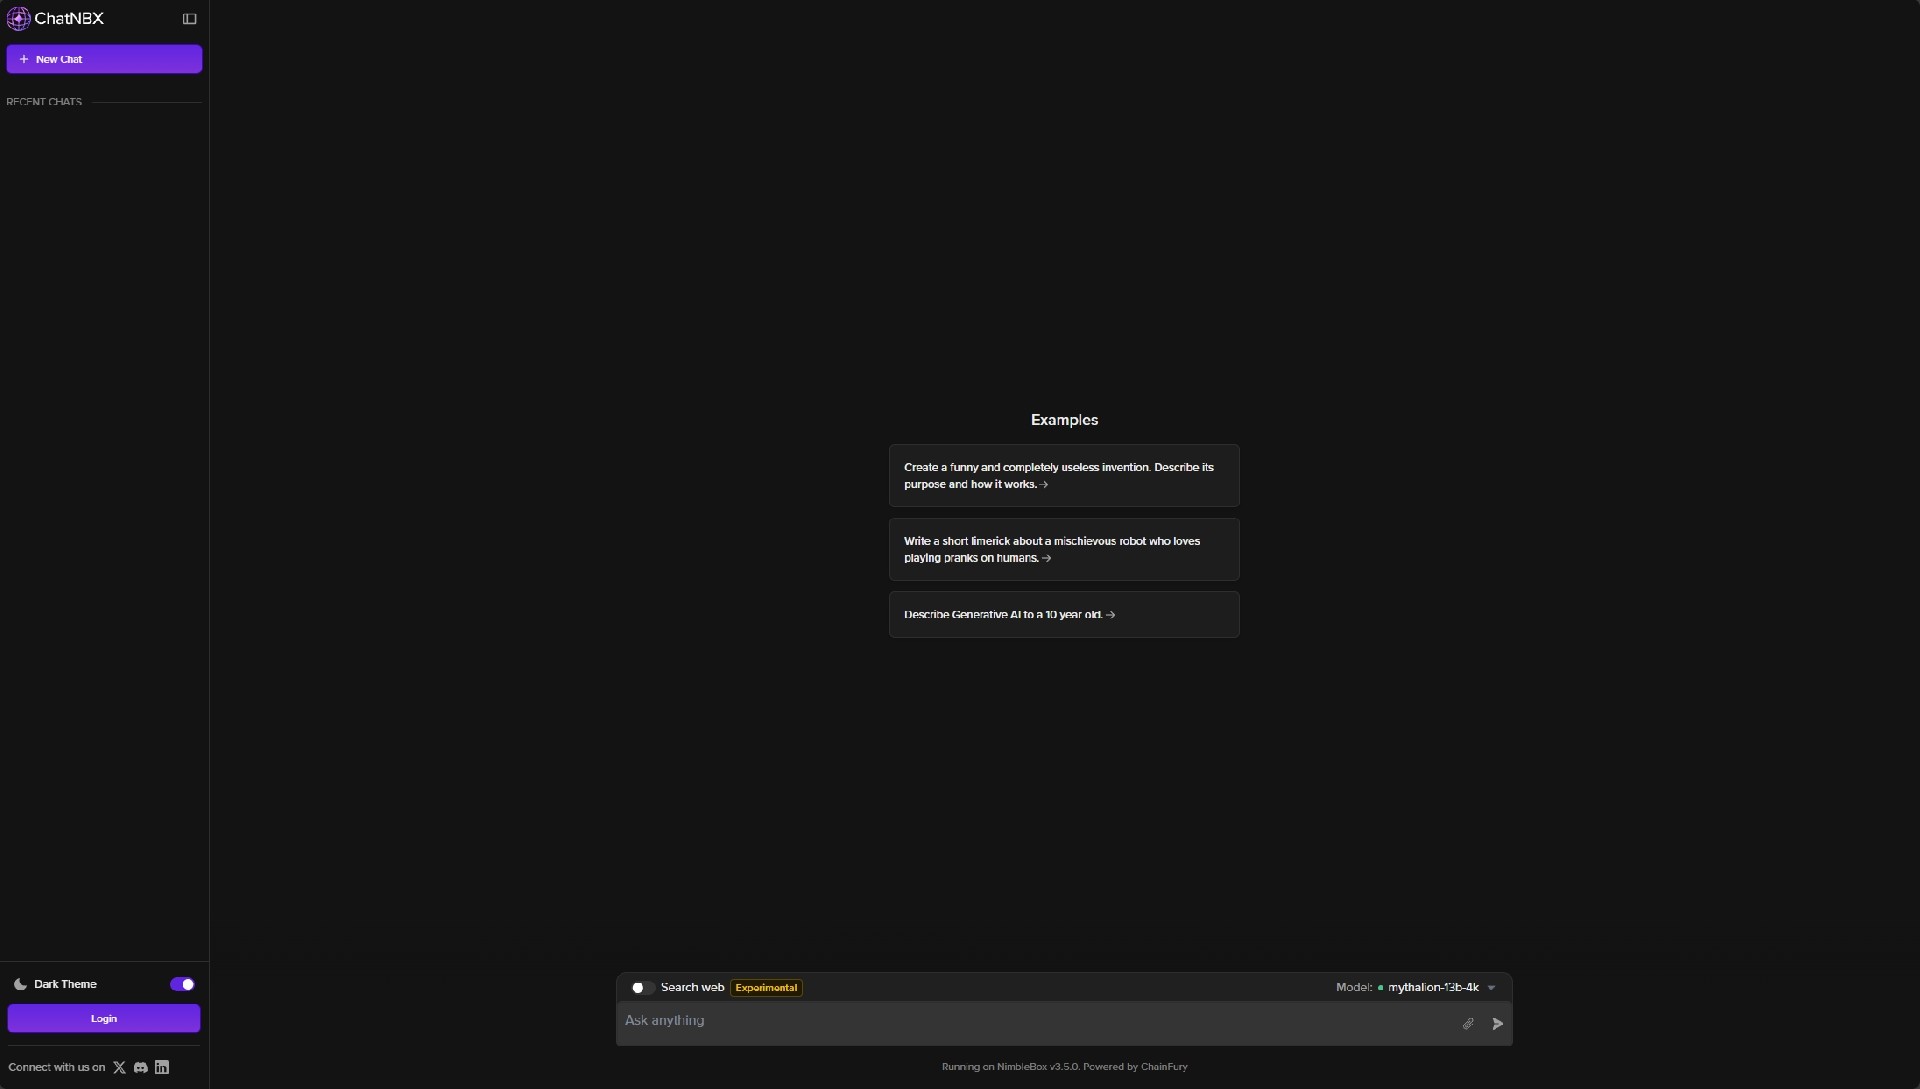1920x1089 pixels.
Task: Click the ChatNBX logo icon
Action: coord(18,19)
